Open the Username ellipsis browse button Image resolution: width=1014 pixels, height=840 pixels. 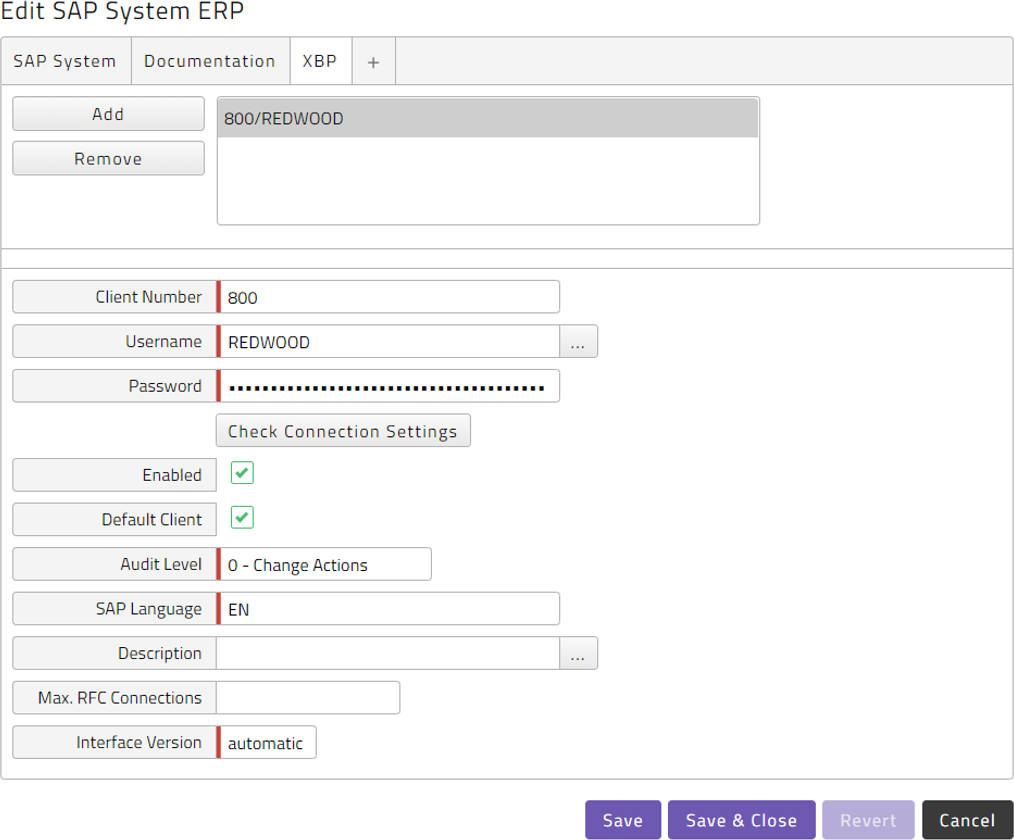[578, 341]
